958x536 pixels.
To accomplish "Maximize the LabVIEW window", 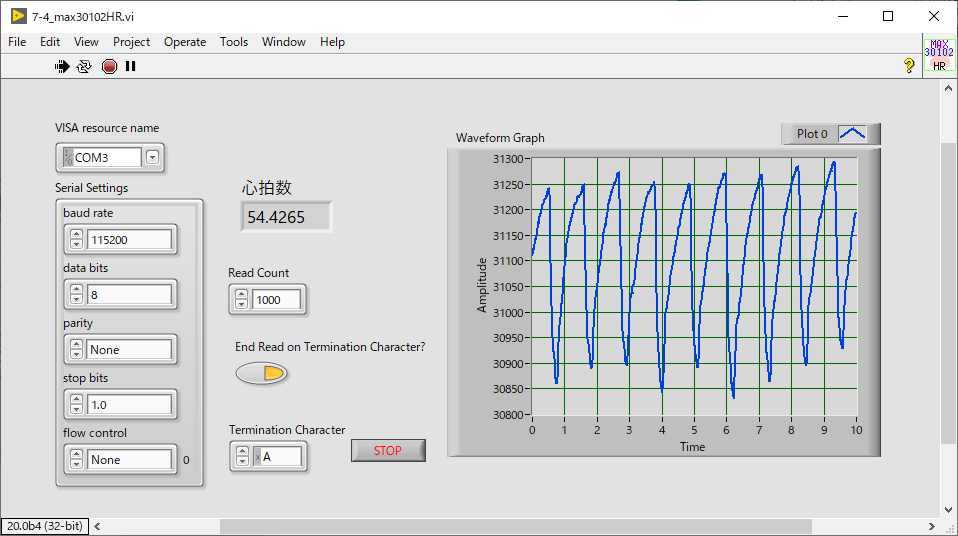I will click(888, 17).
